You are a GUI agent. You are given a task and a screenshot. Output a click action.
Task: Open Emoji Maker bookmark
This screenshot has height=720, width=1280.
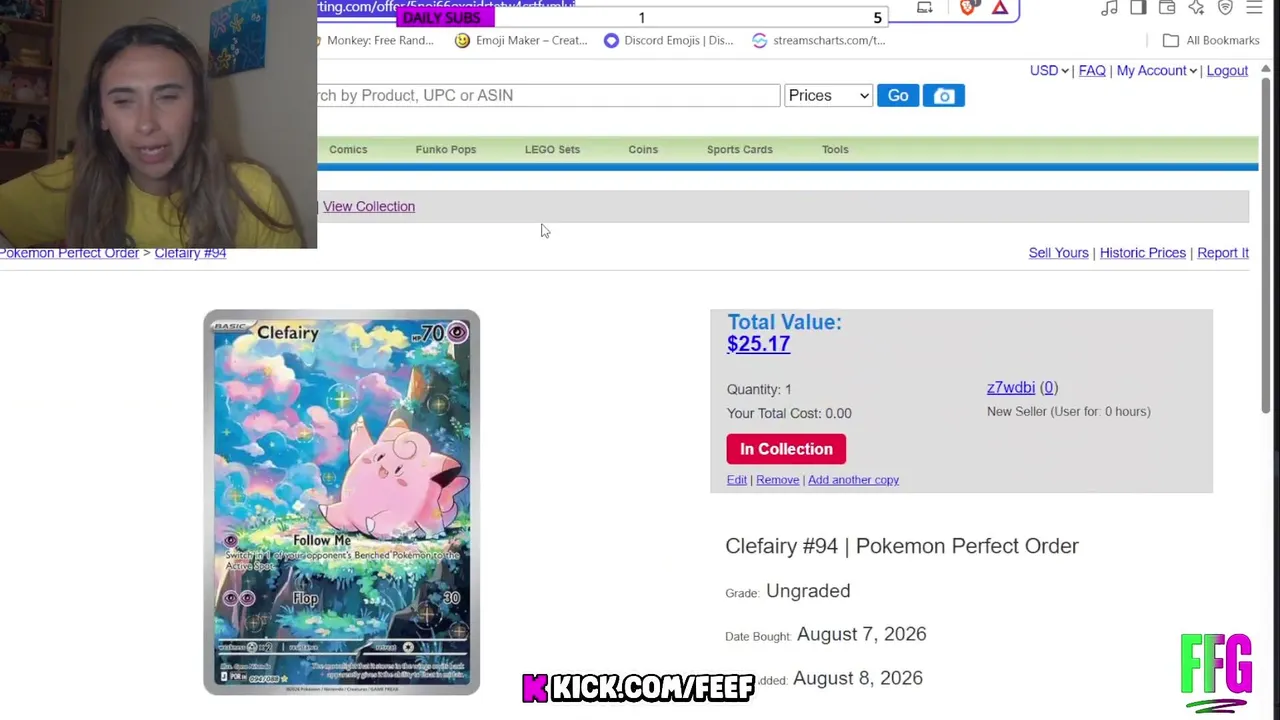pyautogui.click(x=521, y=41)
